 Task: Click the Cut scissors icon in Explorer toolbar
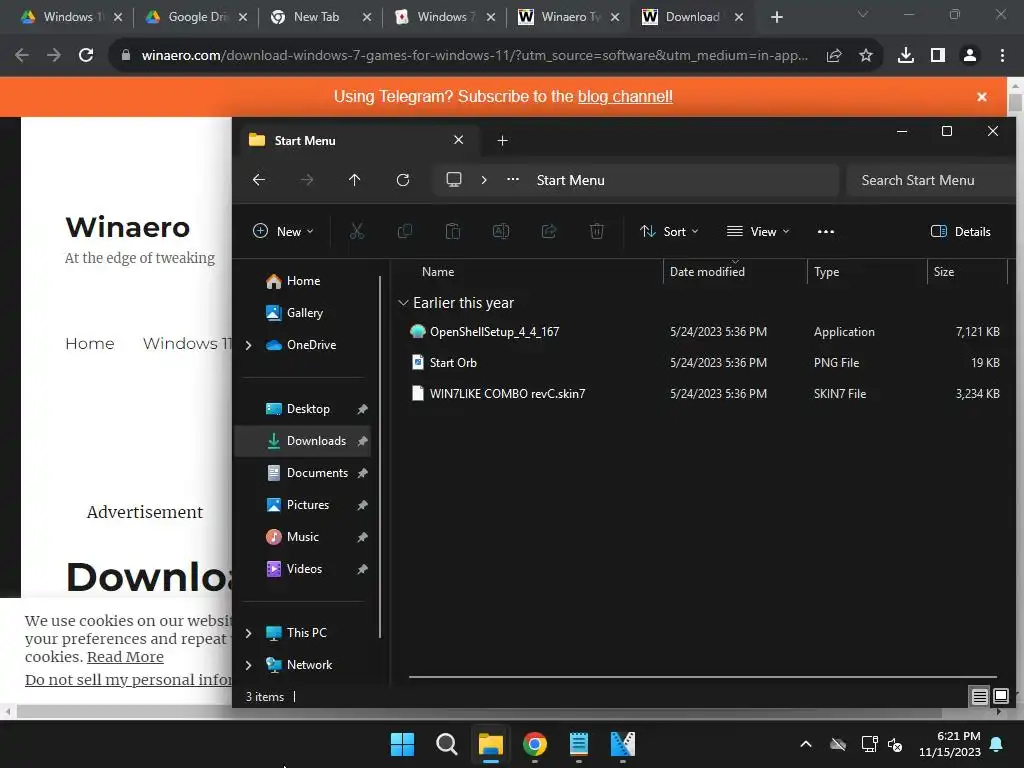tap(357, 231)
